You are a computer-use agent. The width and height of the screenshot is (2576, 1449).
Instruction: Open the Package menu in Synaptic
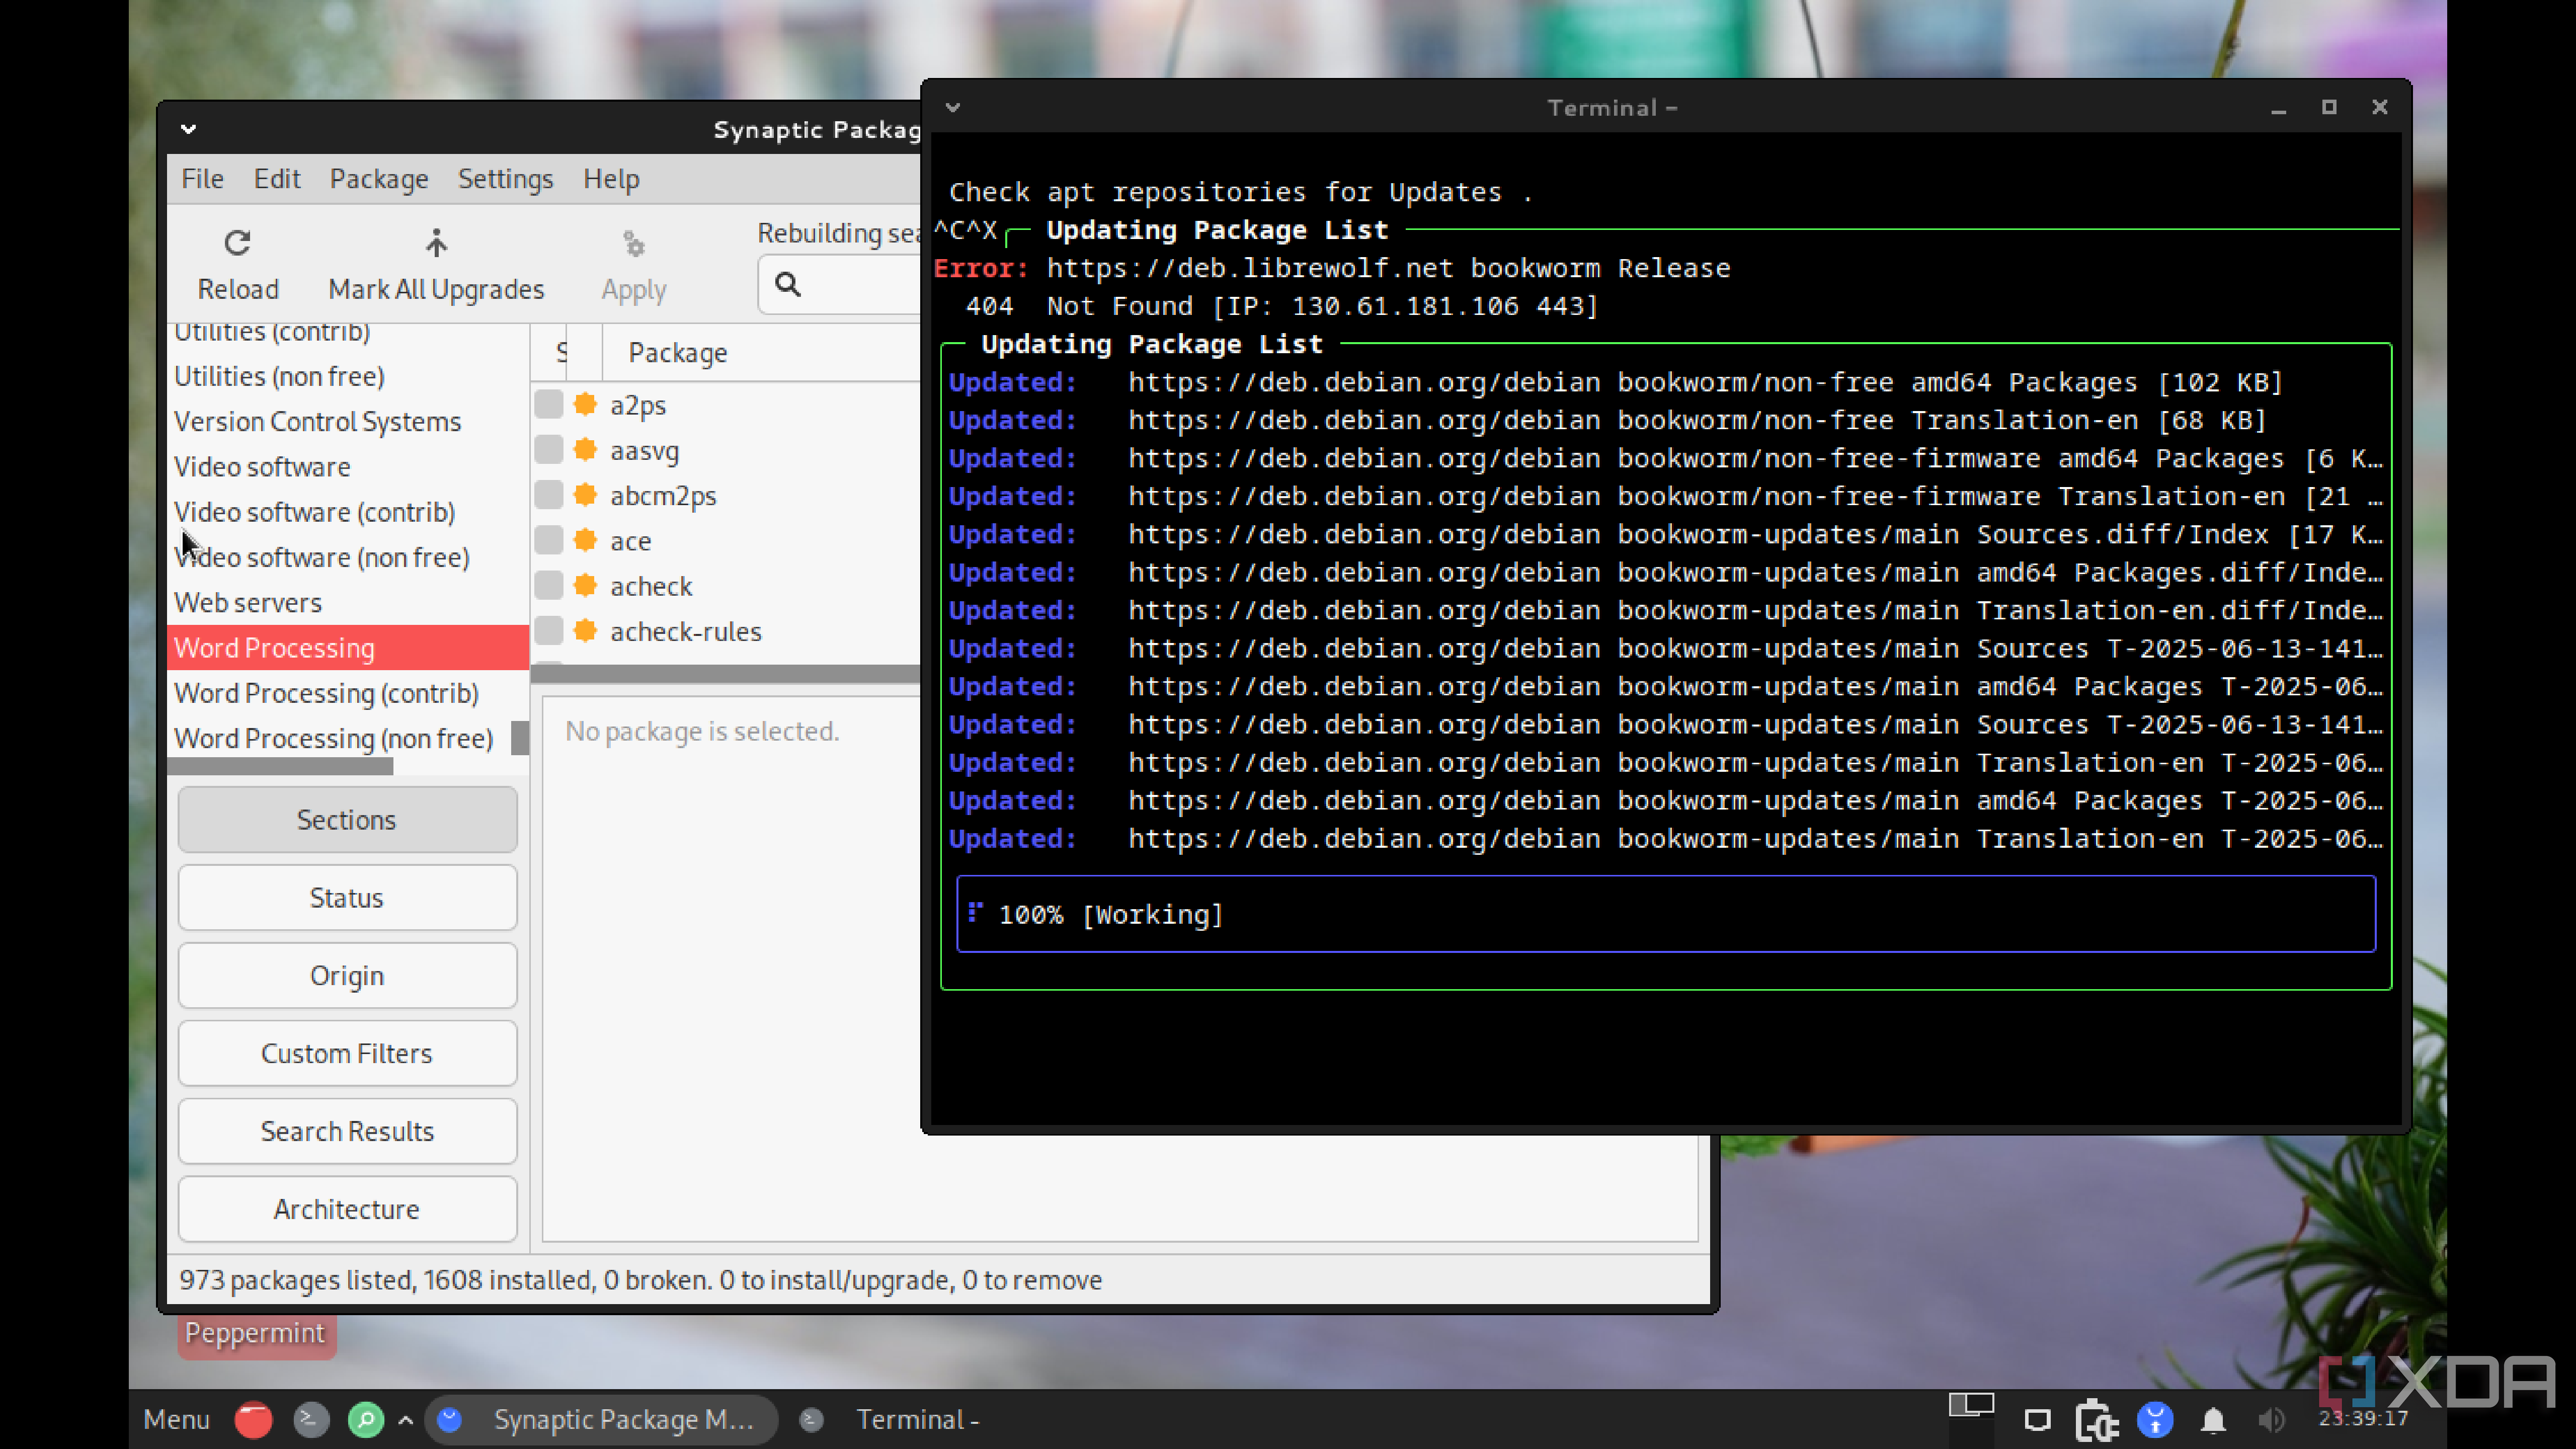coord(379,179)
